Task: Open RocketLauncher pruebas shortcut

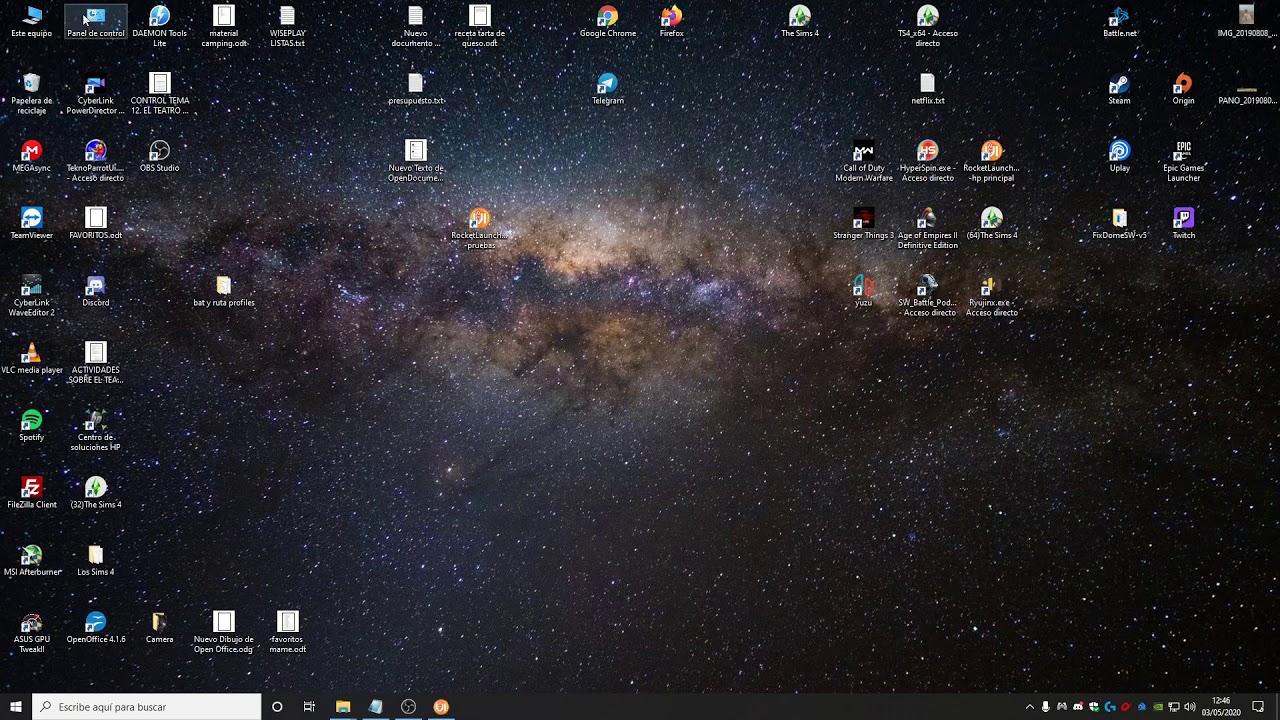Action: (x=480, y=228)
